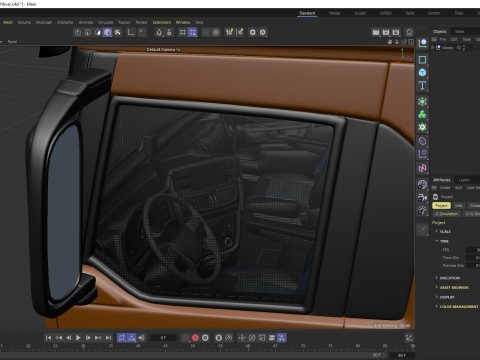Screen dimensions: 480x360
Task: Expand the DISPLAY section
Action: click(x=437, y=297)
